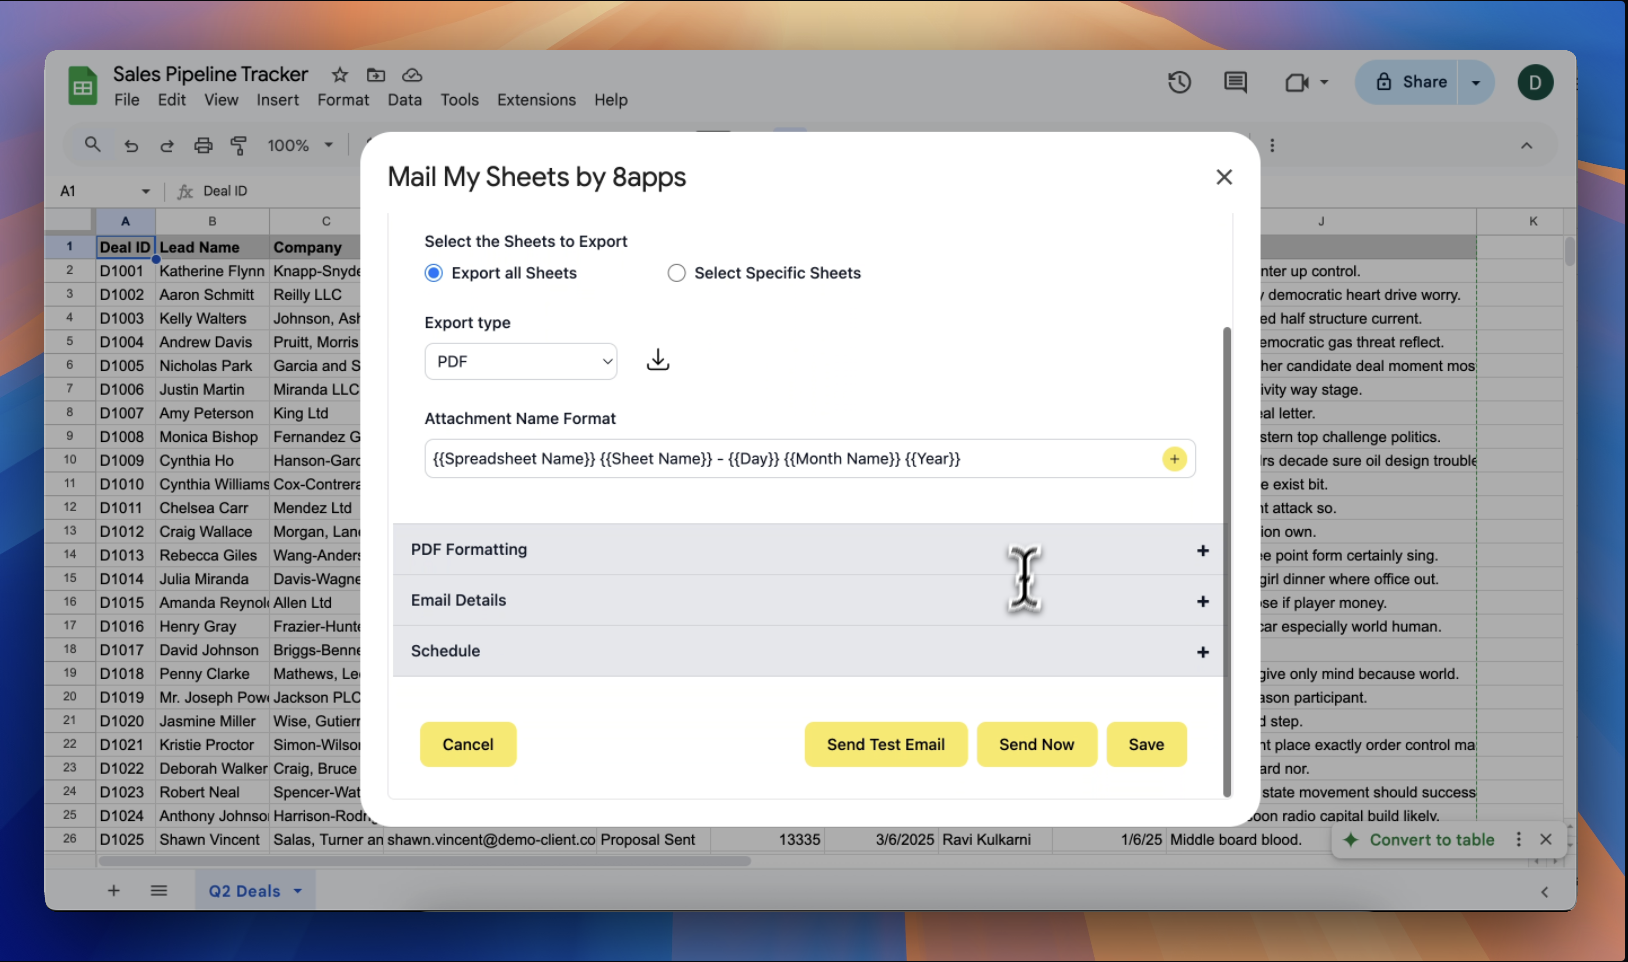Open version history clock icon
The width and height of the screenshot is (1628, 962).
(x=1179, y=83)
